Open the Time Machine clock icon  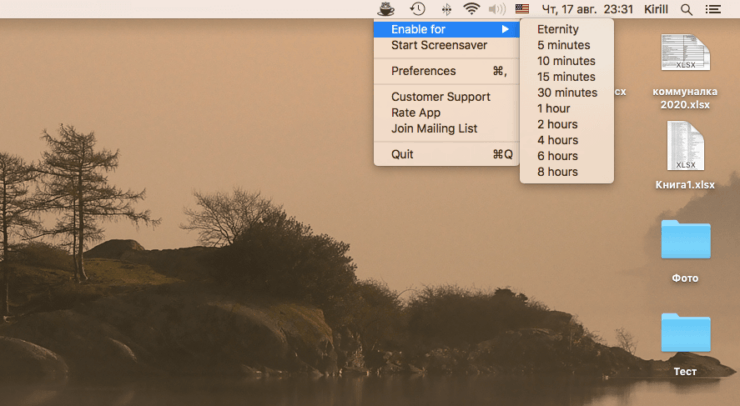417,9
